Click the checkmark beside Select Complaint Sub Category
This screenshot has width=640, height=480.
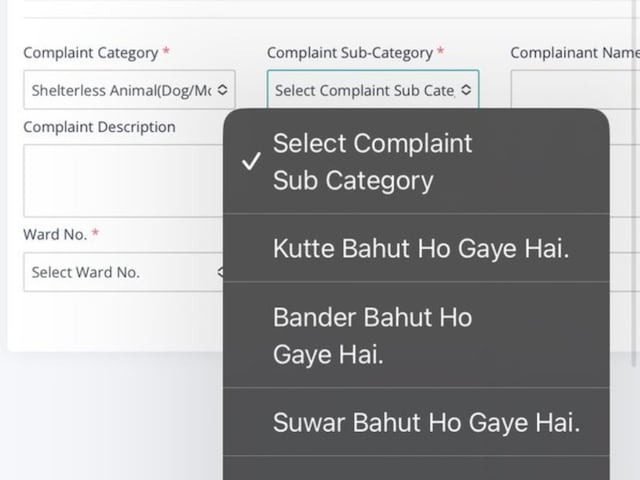click(253, 162)
